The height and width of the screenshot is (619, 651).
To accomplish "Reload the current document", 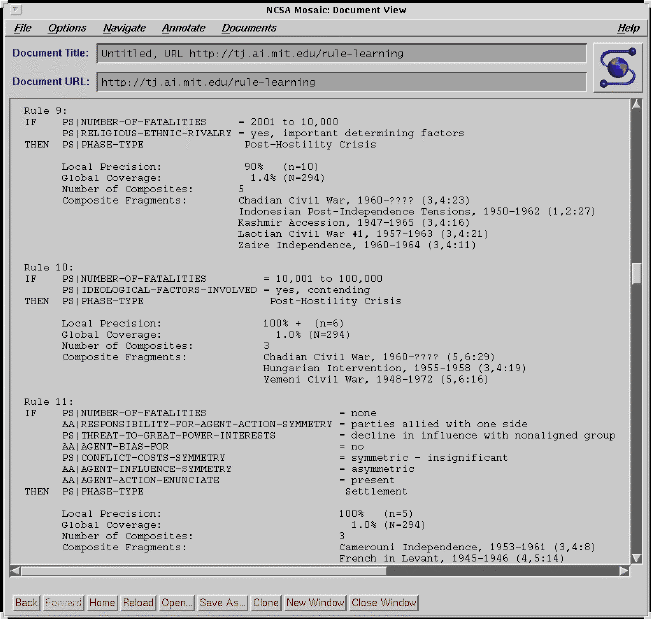I will pos(138,603).
